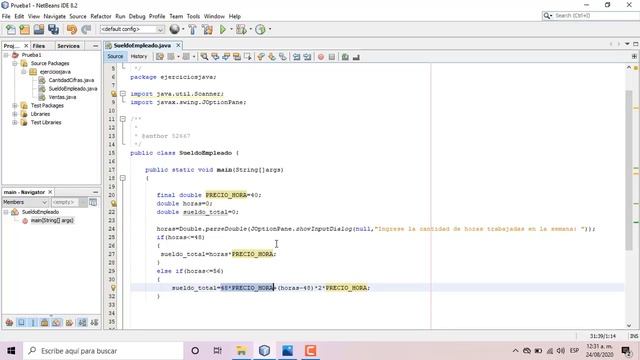Click the Last Edit icon in editor toolbar
640x360 pixels.
(x=160, y=57)
